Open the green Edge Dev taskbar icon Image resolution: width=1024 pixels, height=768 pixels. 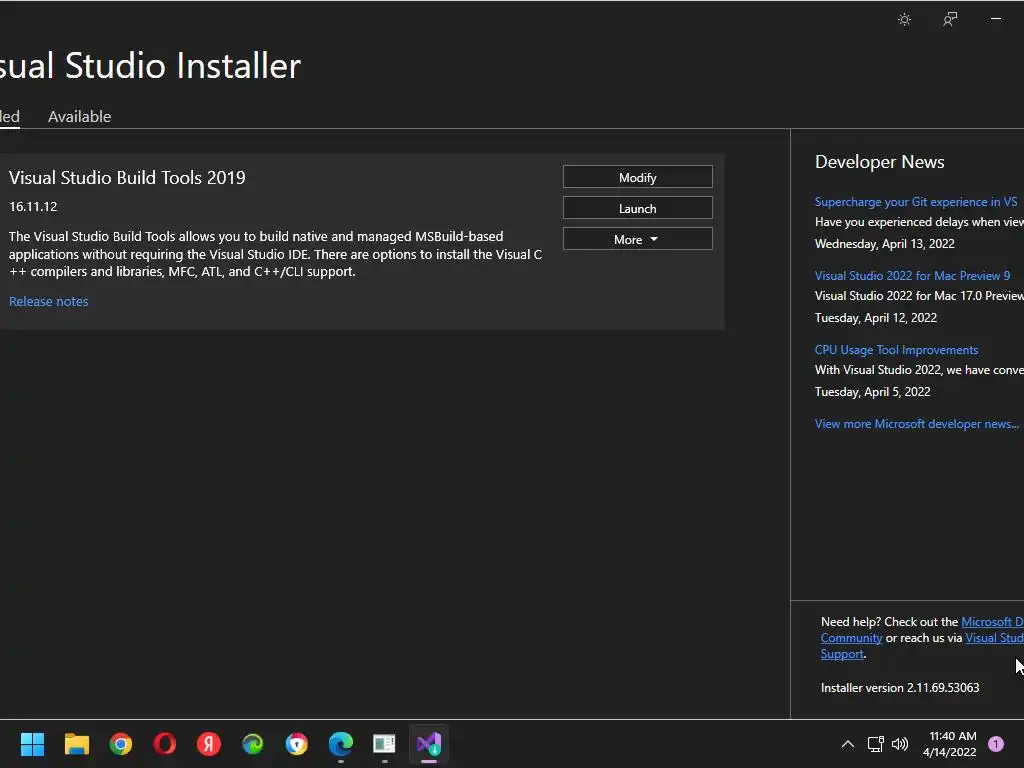point(253,744)
